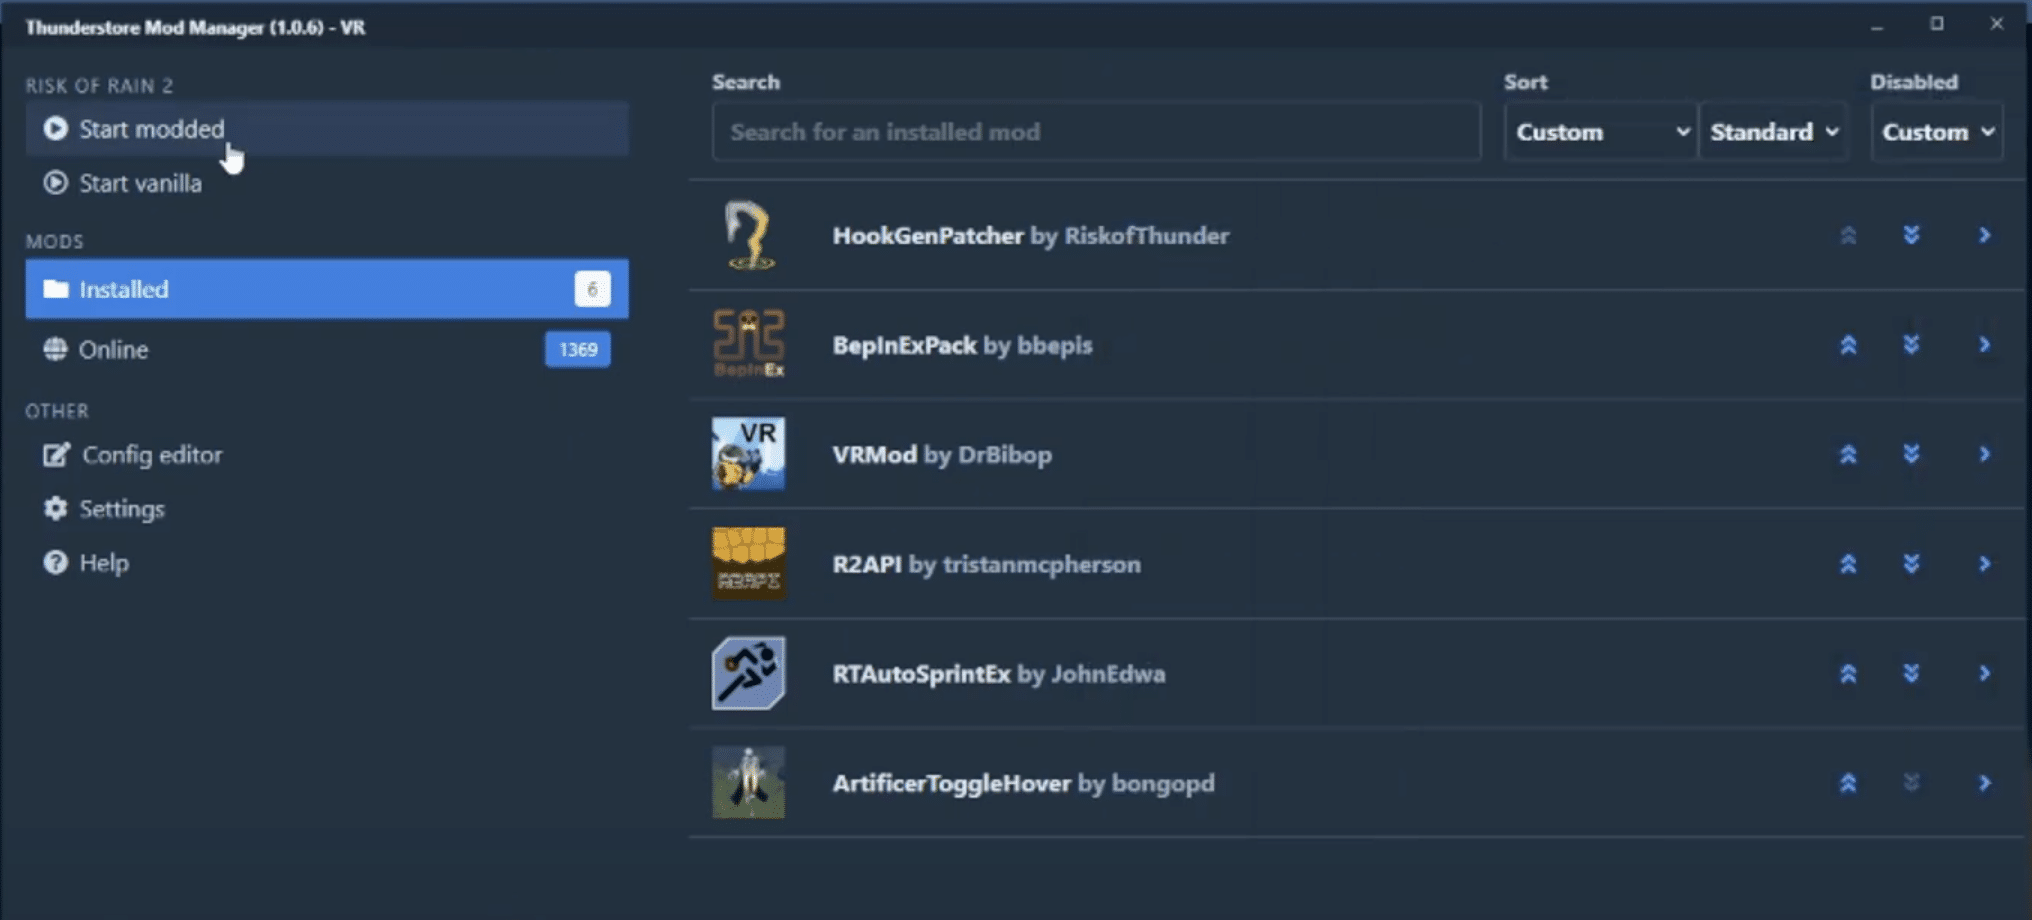Click the Installed count badge 6
The image size is (2032, 920).
click(592, 289)
